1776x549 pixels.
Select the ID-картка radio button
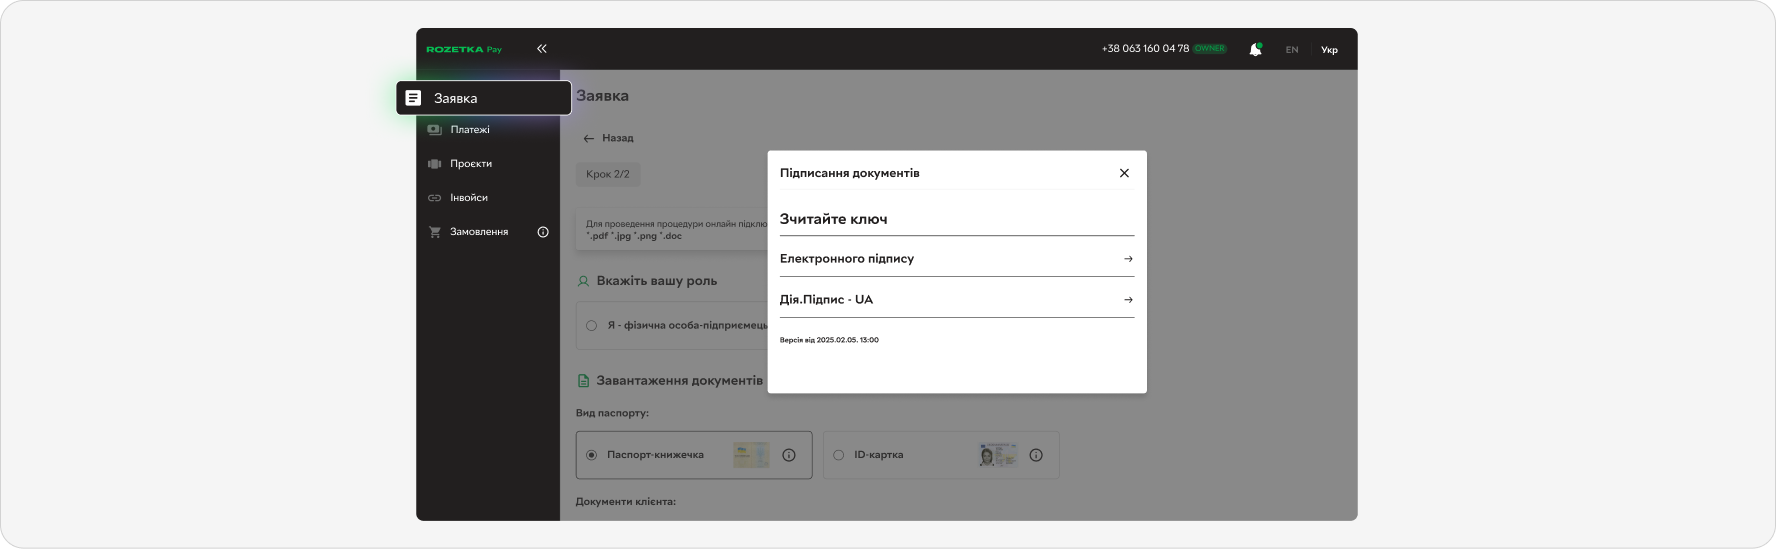coord(838,455)
